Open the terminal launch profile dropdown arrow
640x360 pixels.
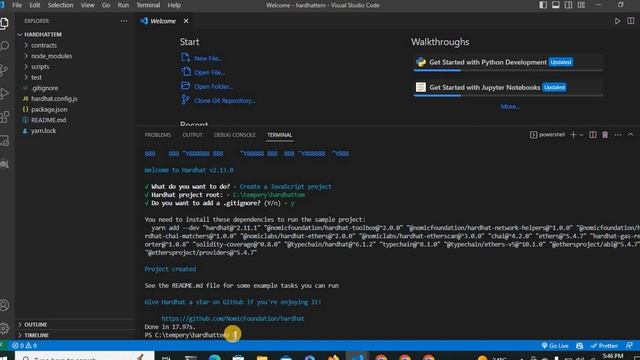coord(582,135)
